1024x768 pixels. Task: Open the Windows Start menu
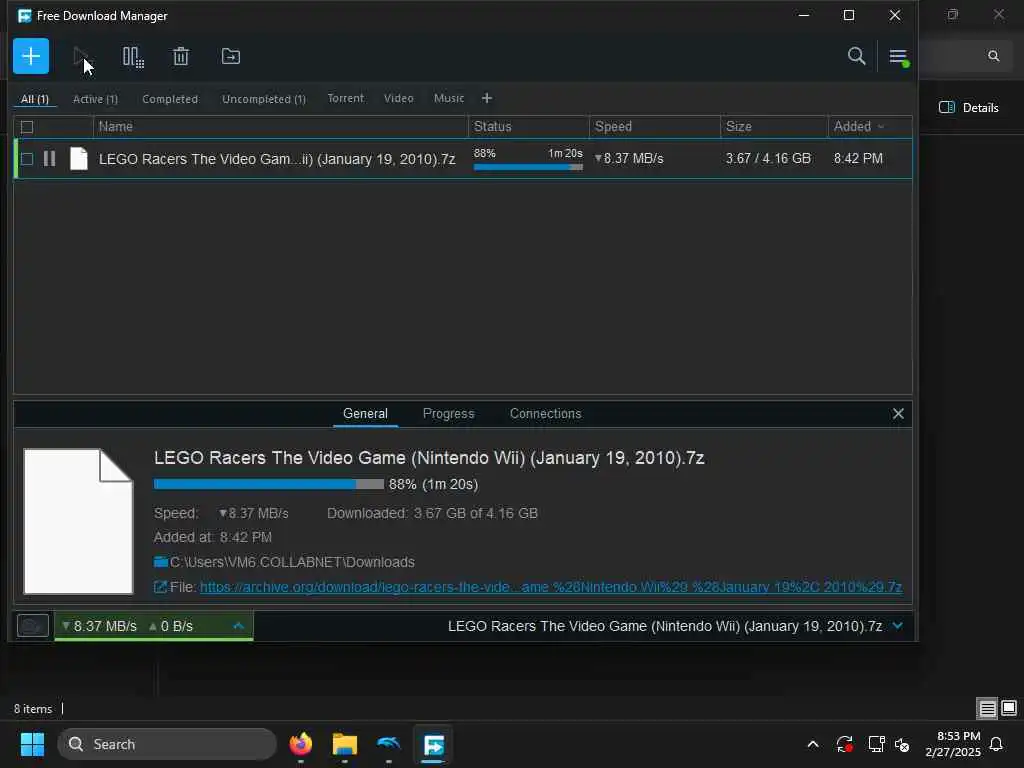pyautogui.click(x=32, y=744)
